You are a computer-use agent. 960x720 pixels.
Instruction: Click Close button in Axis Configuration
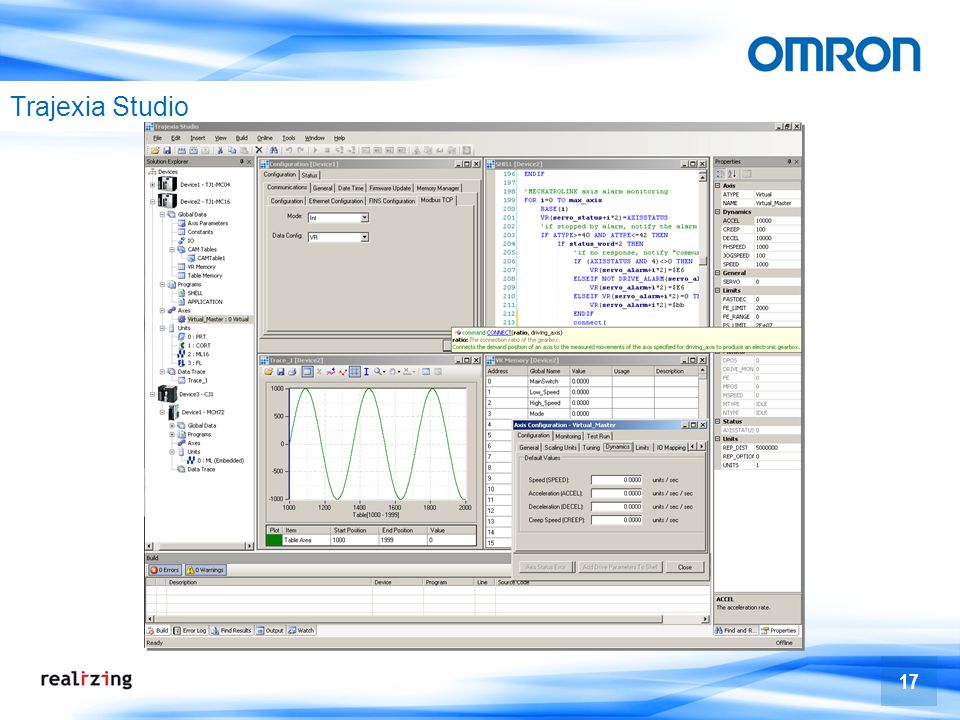685,567
